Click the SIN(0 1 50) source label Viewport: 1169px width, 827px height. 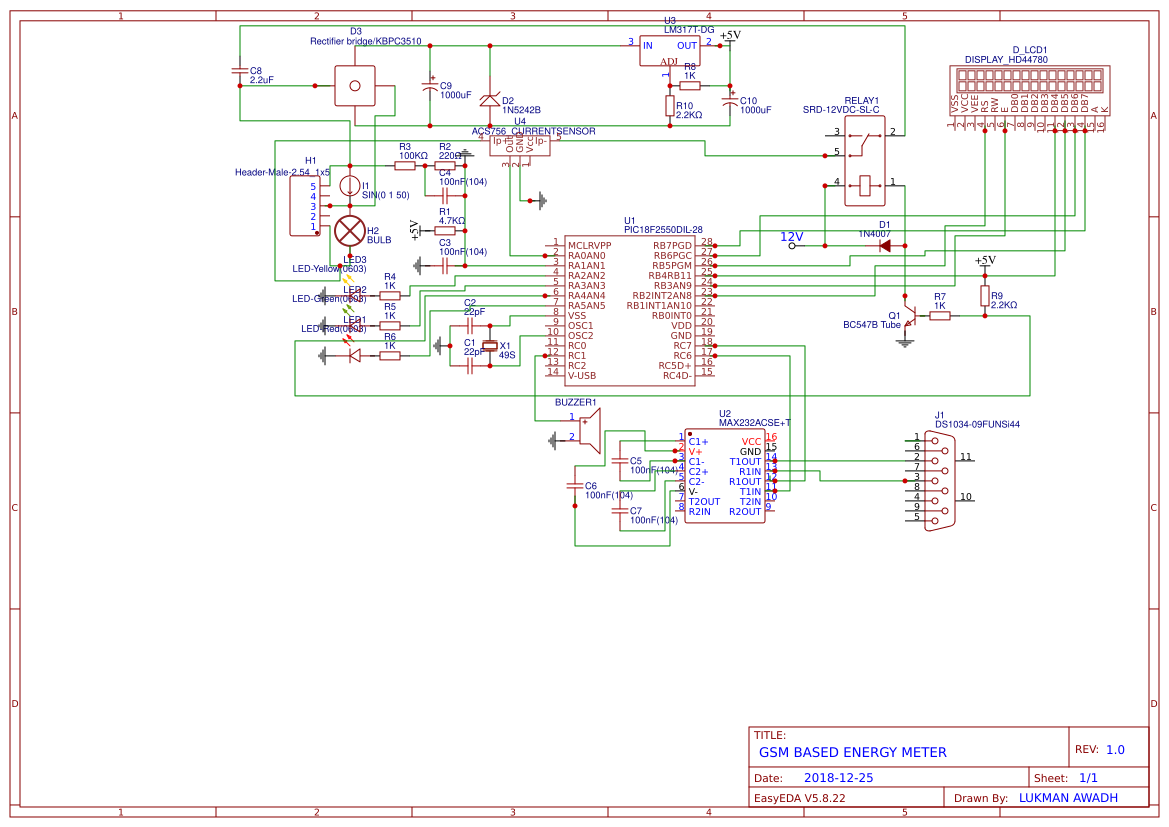(x=385, y=195)
